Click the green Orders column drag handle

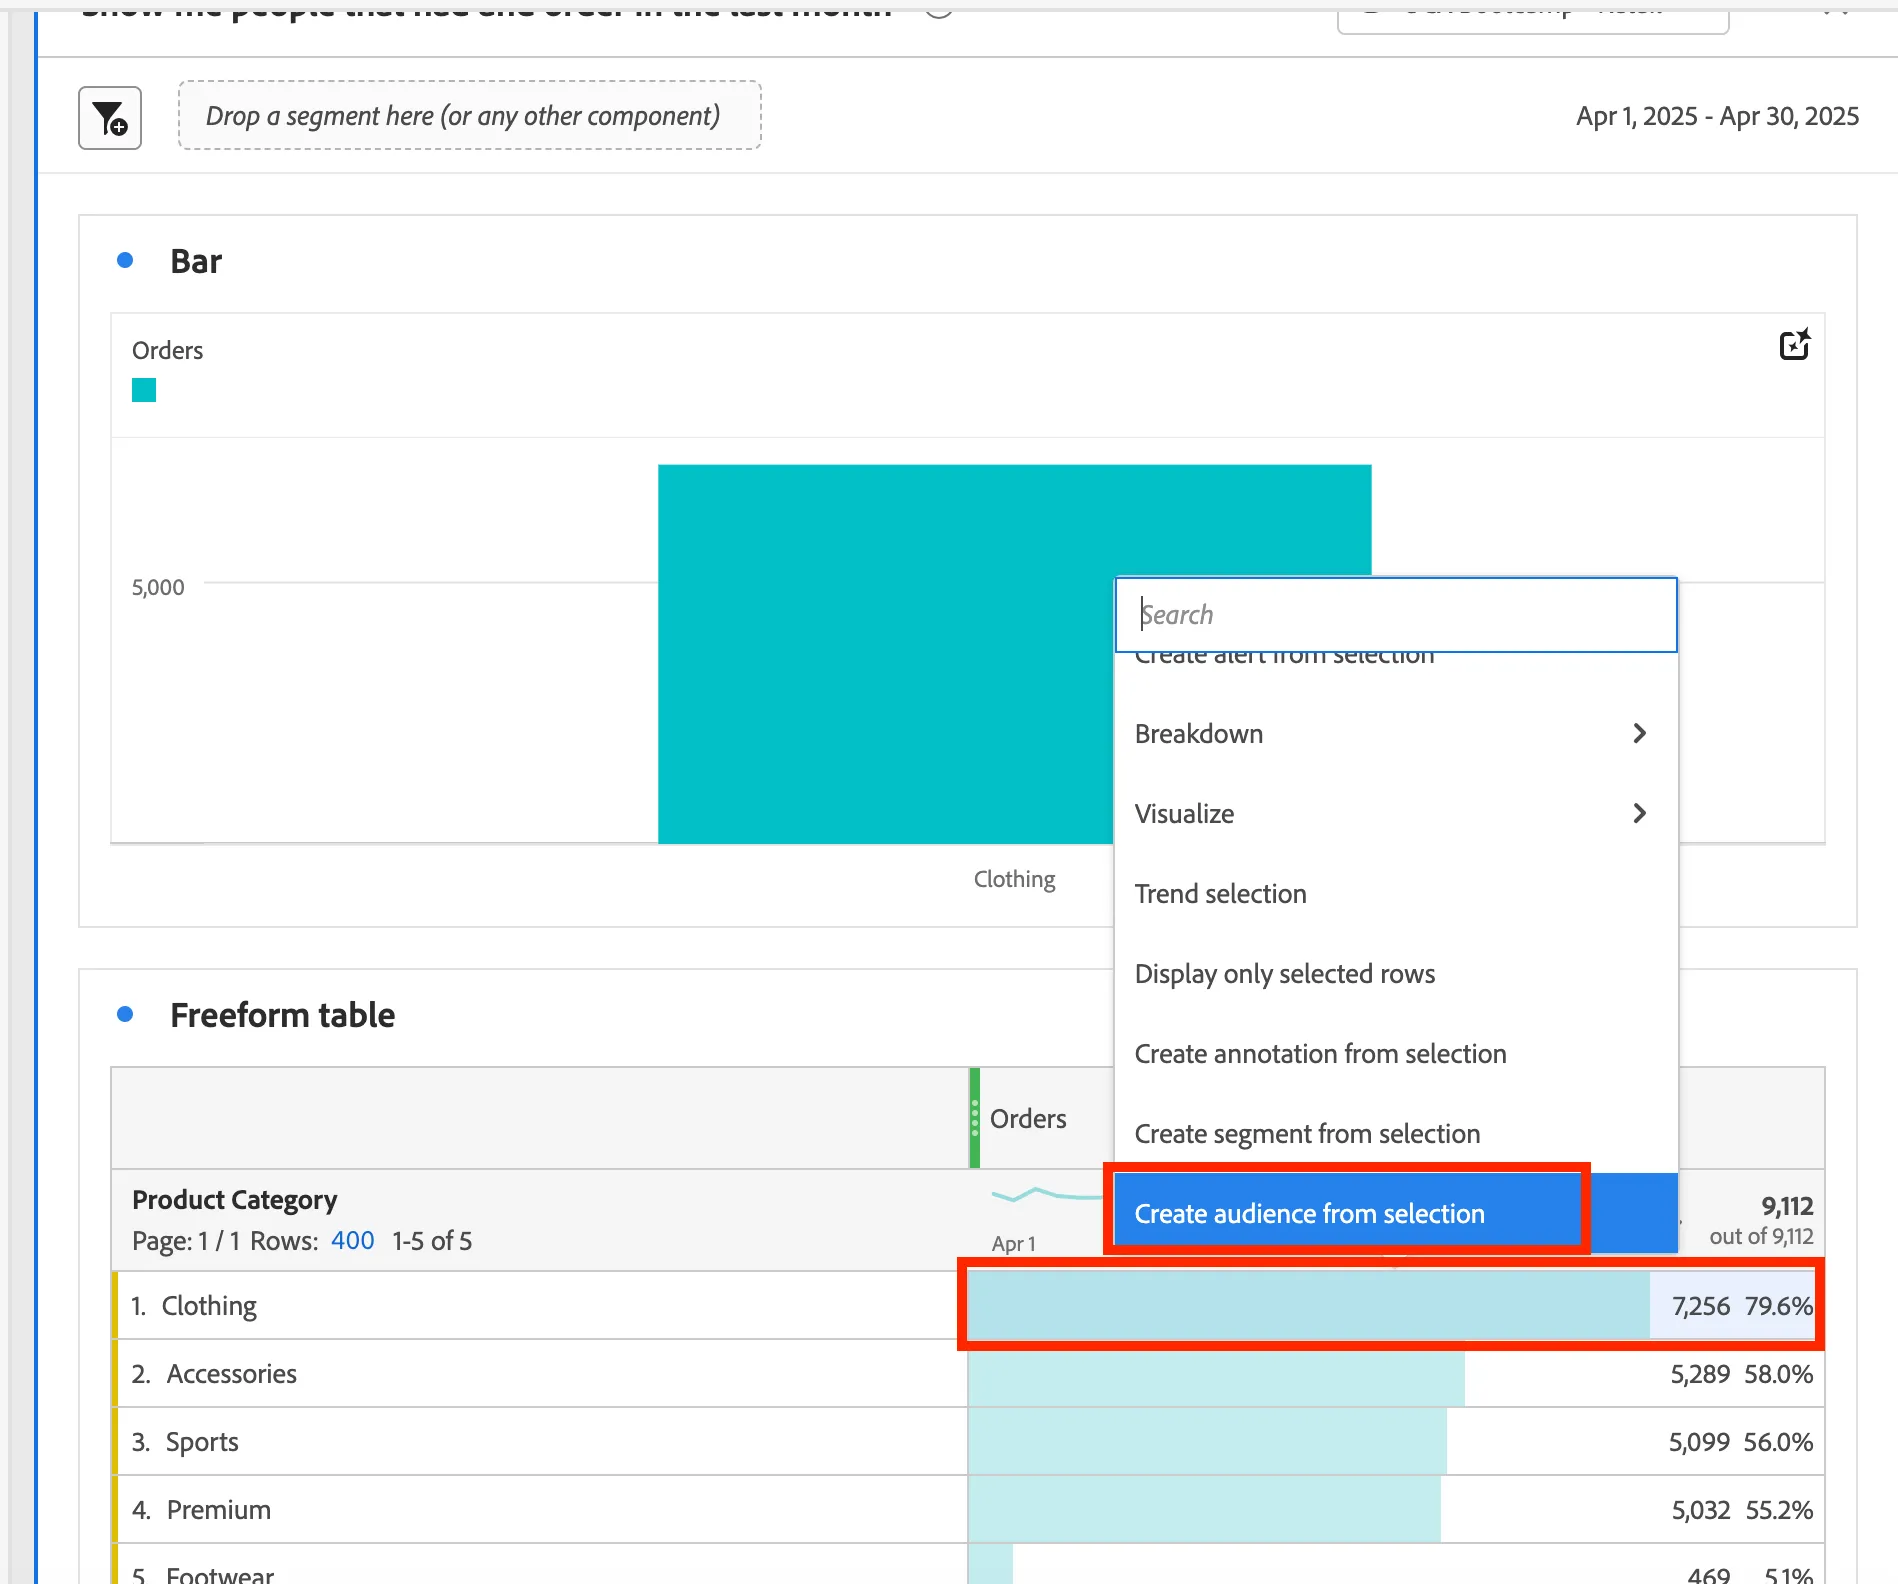click(975, 1118)
